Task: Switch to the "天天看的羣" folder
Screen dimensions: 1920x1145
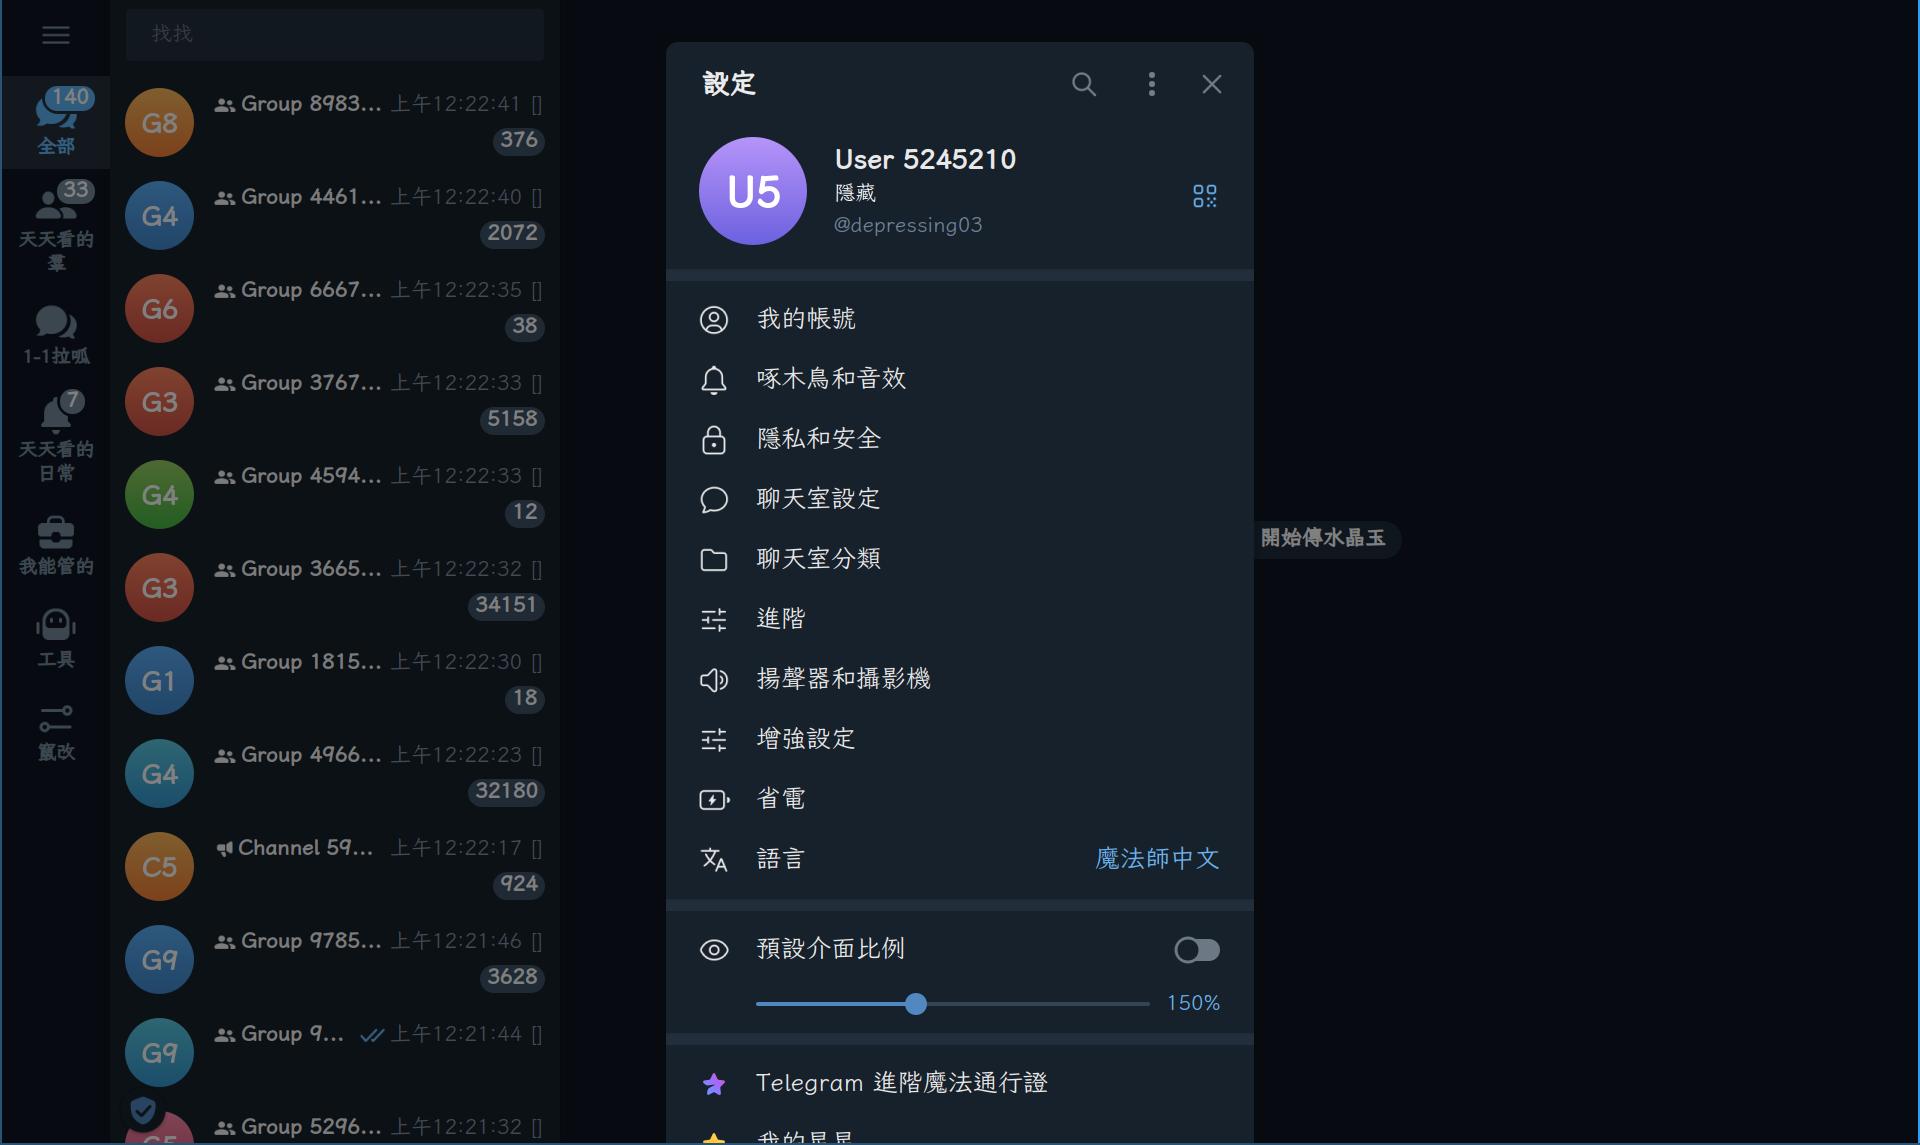Action: [x=56, y=224]
